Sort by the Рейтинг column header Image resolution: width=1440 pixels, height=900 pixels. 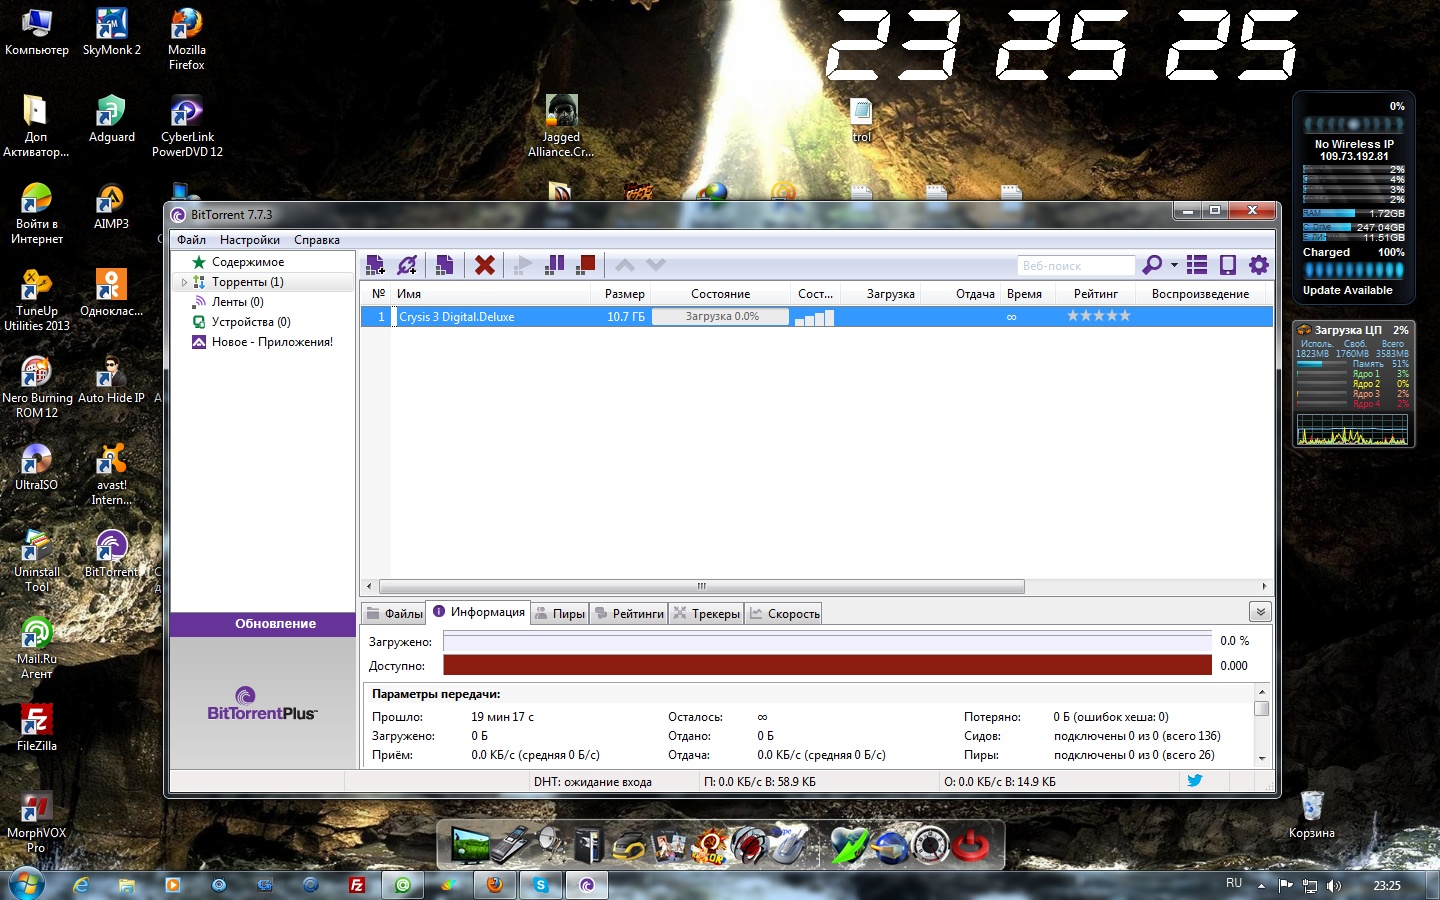click(1096, 294)
